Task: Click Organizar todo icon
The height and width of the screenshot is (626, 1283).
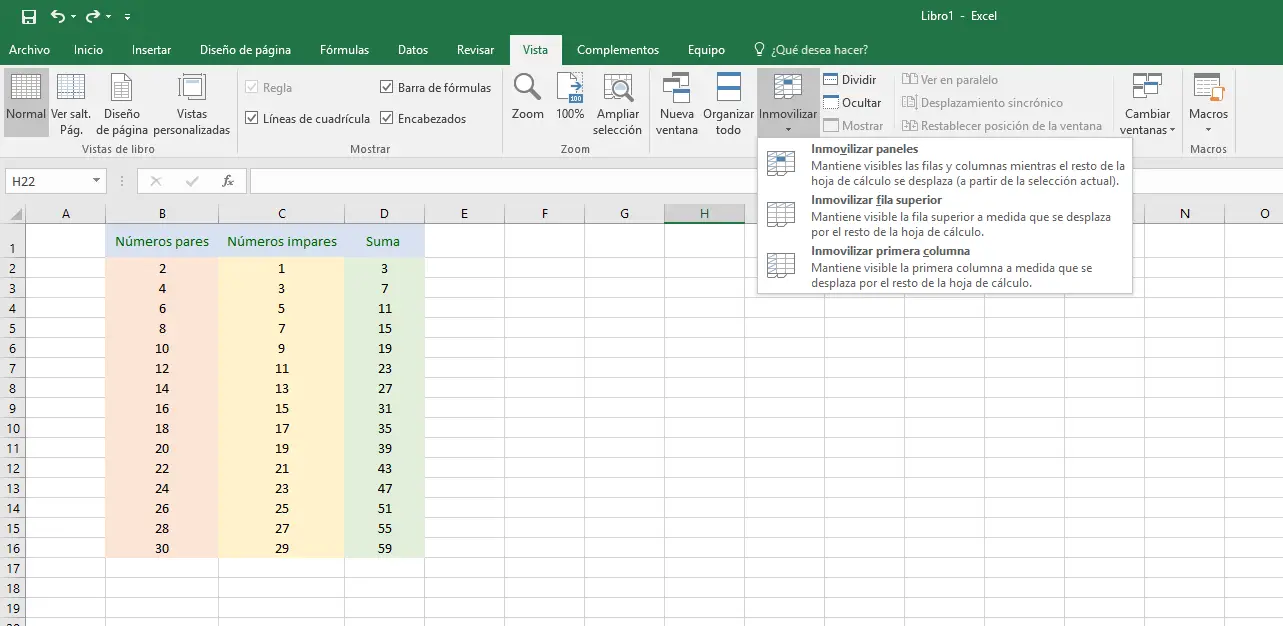Action: [728, 88]
